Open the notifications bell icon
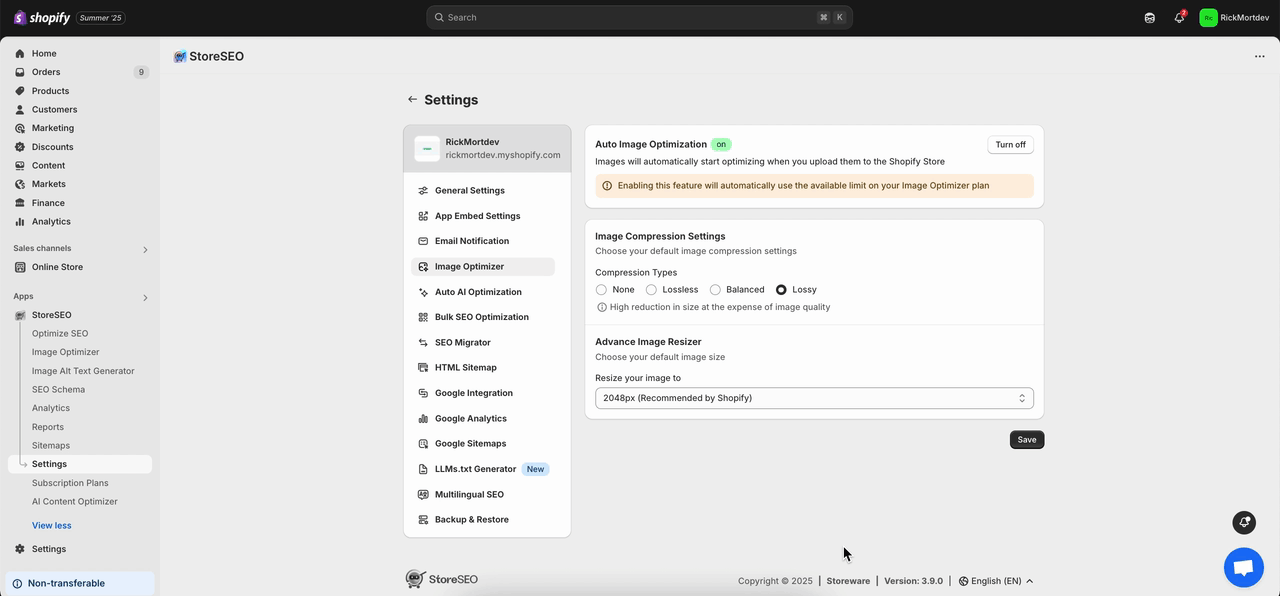Viewport: 1280px width, 596px height. click(1179, 18)
